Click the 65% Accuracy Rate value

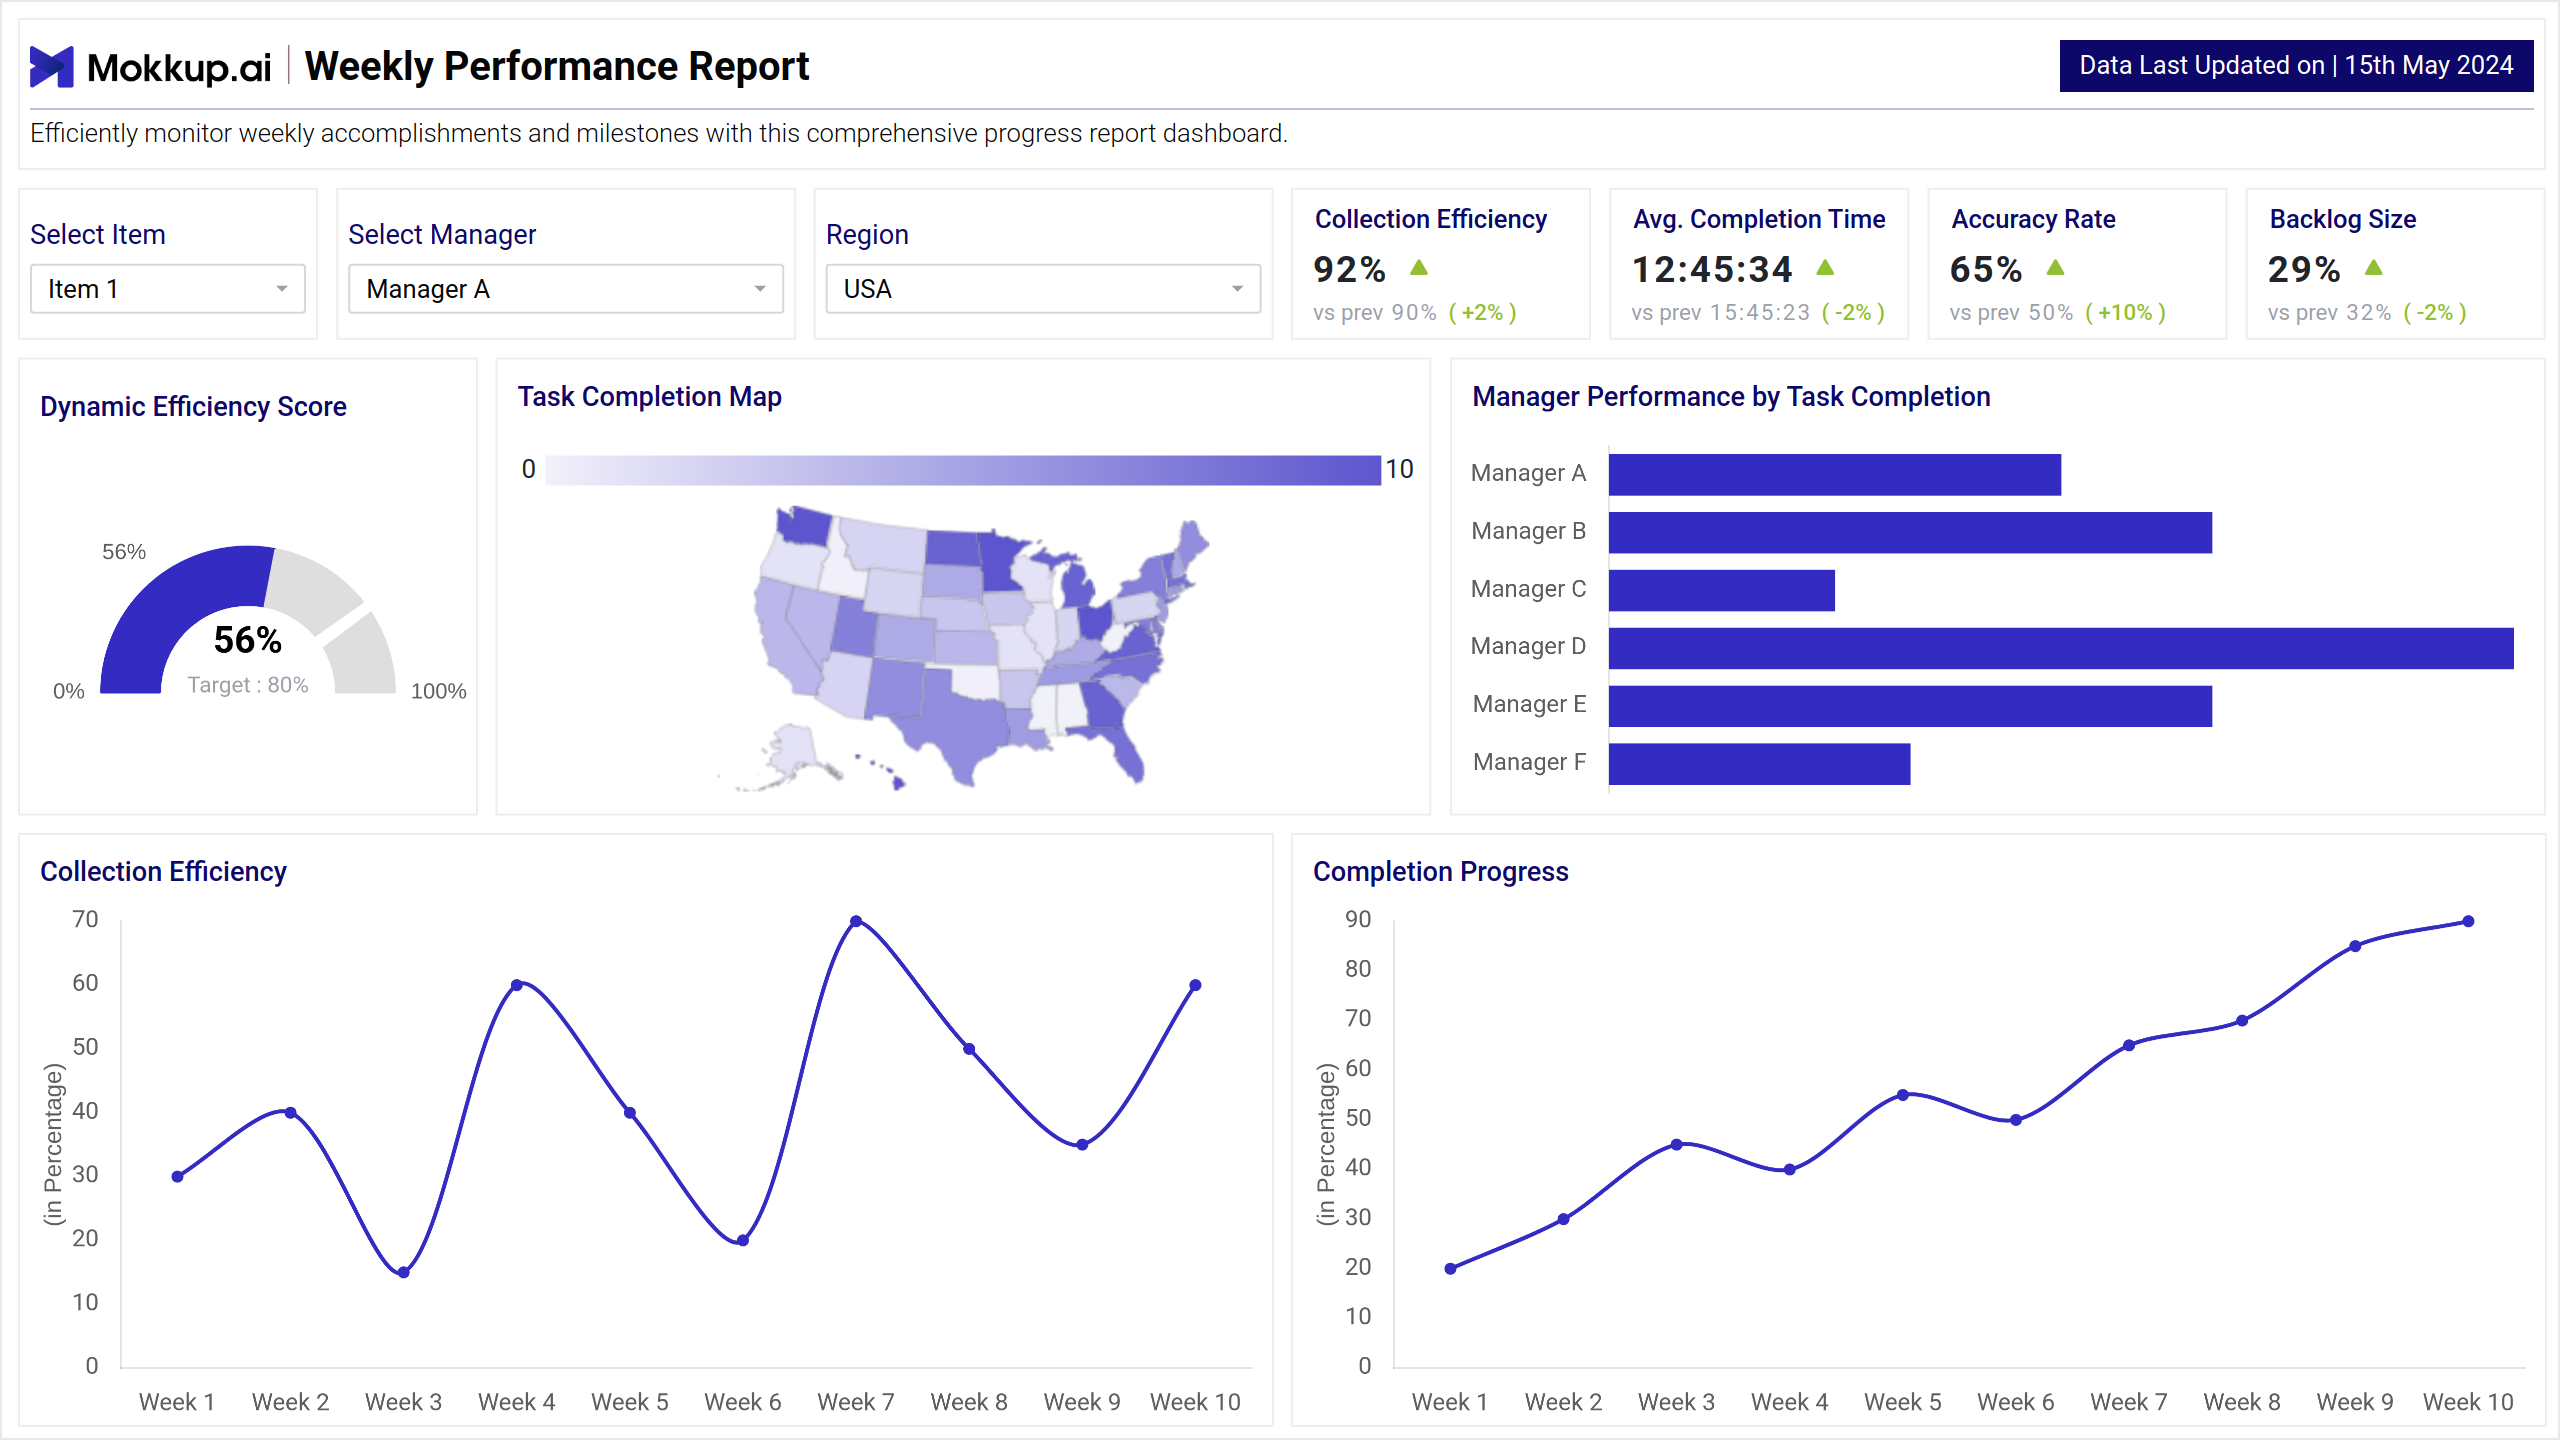[x=1986, y=269]
